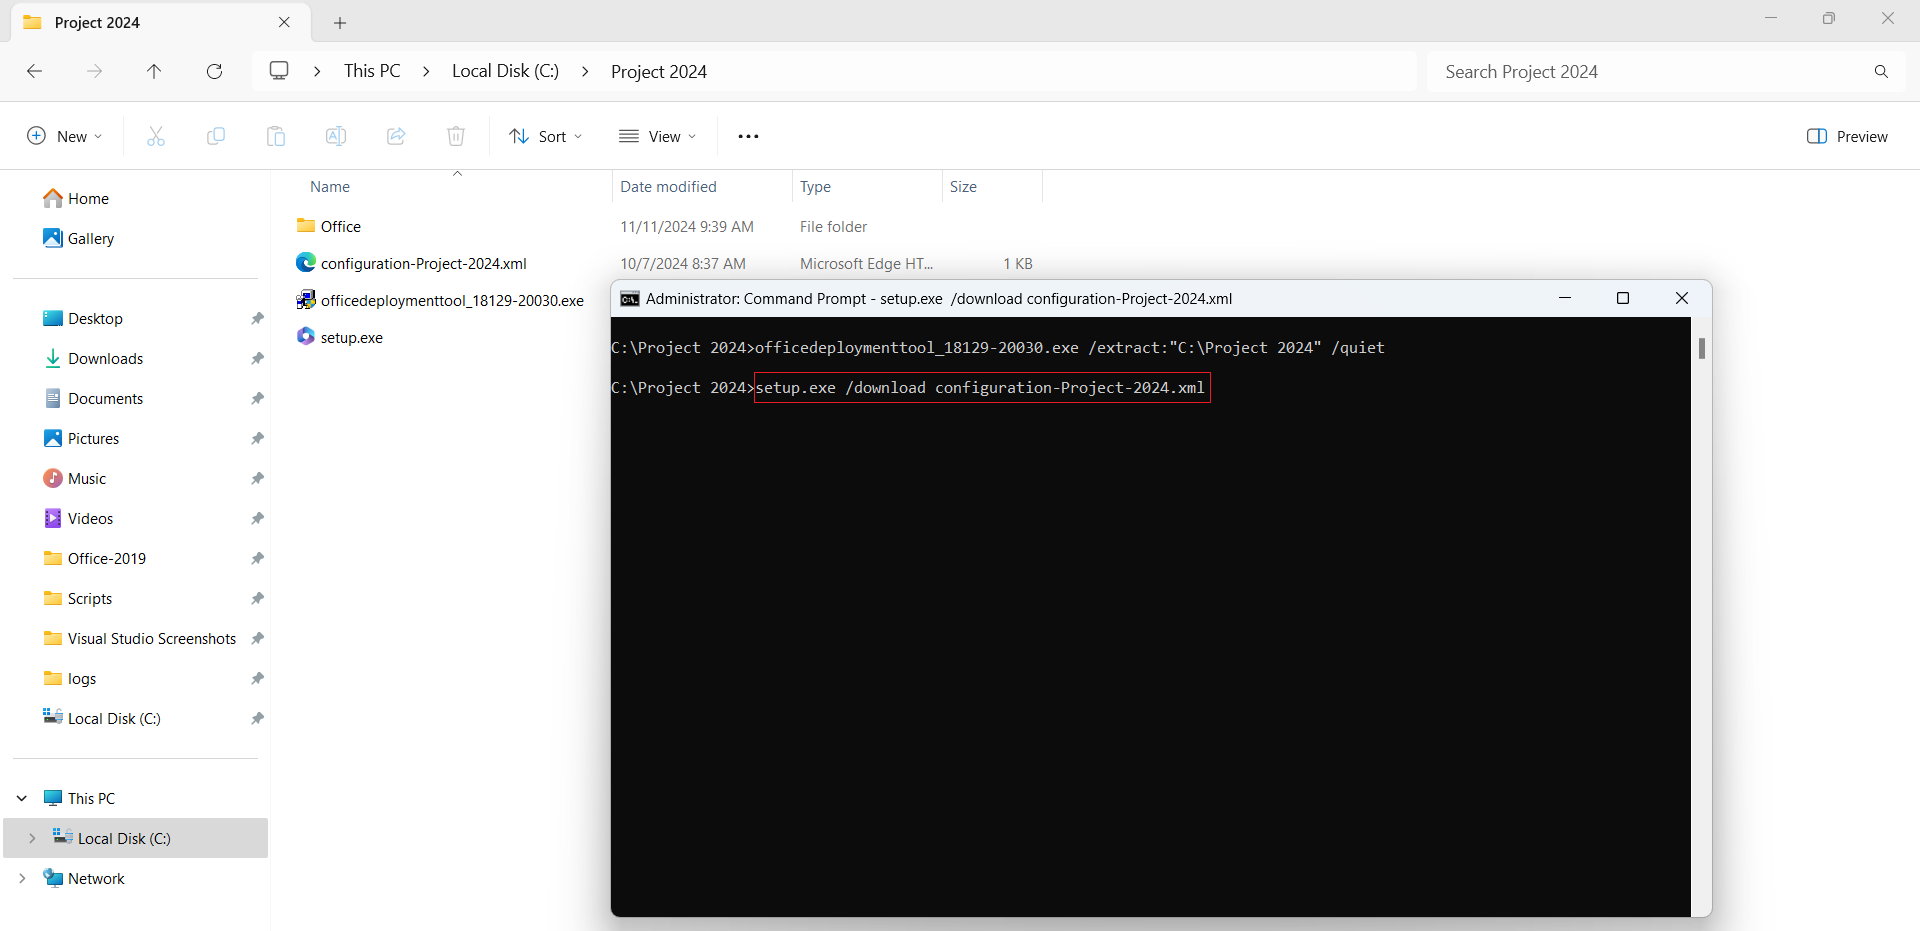Click the search magnifier icon
1920x931 pixels.
click(x=1881, y=71)
